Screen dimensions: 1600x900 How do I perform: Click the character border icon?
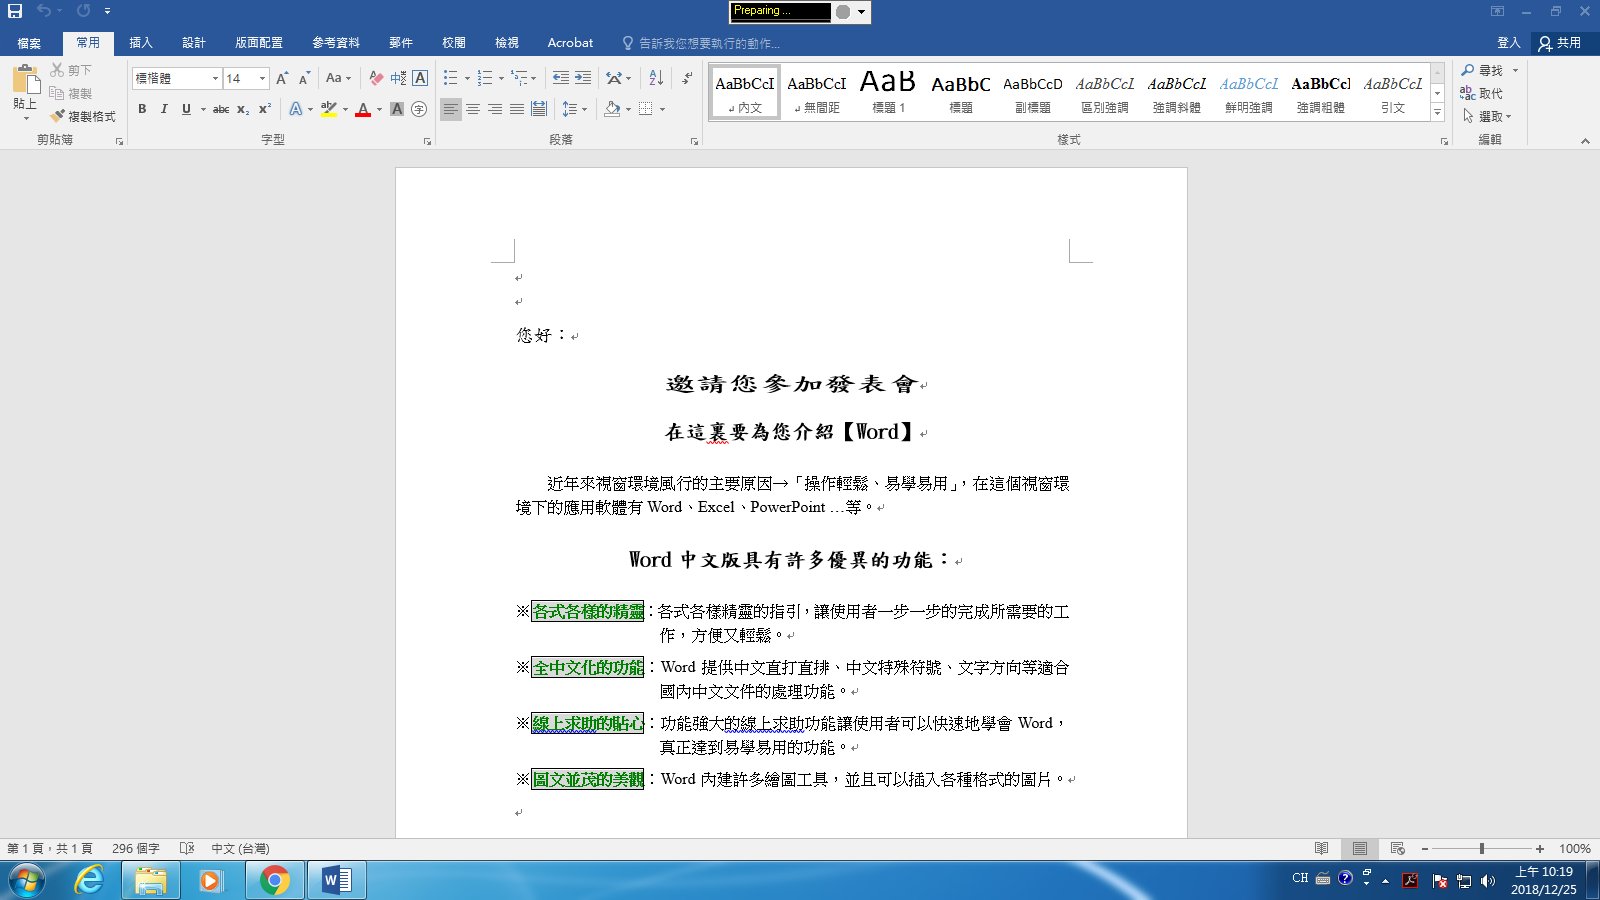(420, 78)
